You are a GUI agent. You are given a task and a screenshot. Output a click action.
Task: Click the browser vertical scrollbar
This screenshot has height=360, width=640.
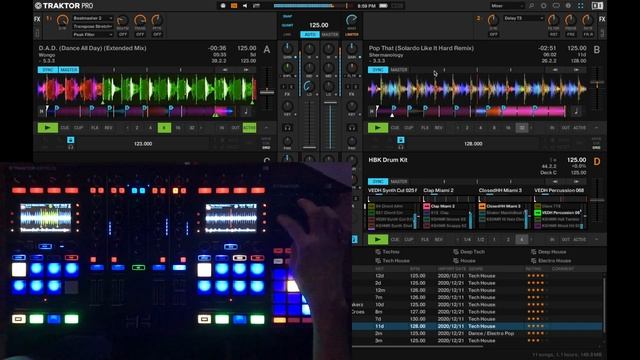604,304
